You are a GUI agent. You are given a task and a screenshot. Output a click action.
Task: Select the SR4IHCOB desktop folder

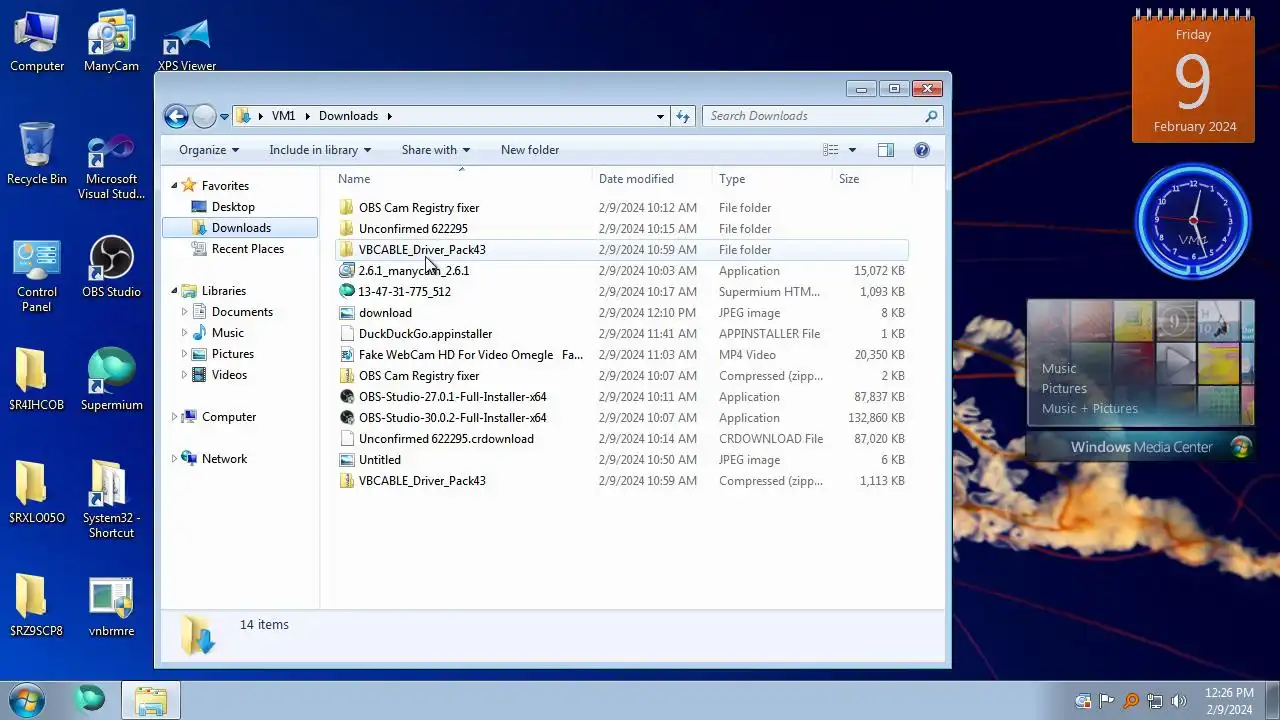click(x=37, y=381)
